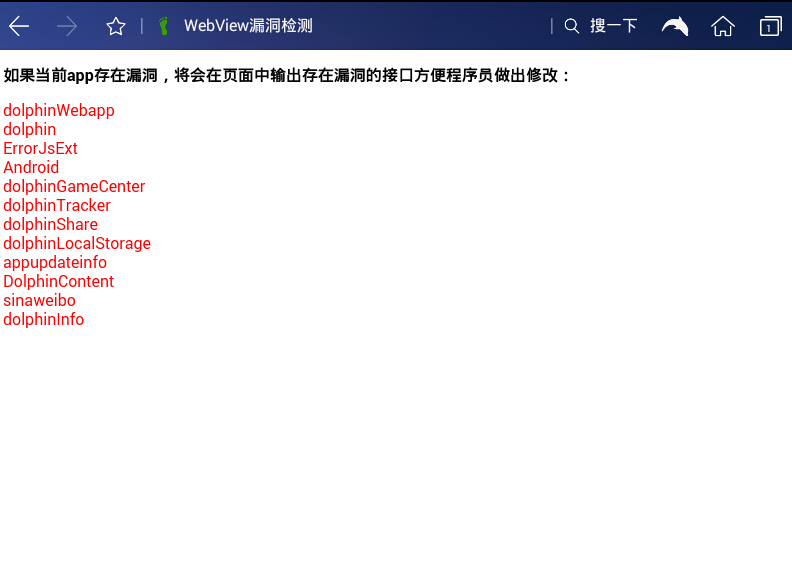Open the tabs counter icon
The height and width of the screenshot is (576, 792).
(770, 26)
